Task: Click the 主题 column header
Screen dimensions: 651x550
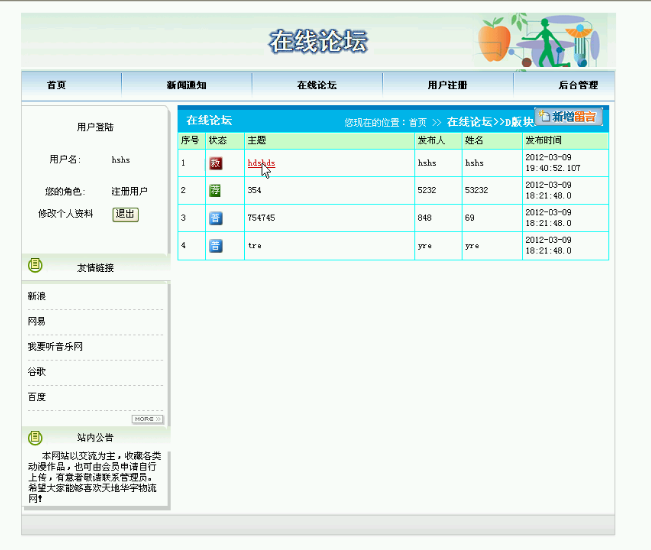Action: point(257,140)
